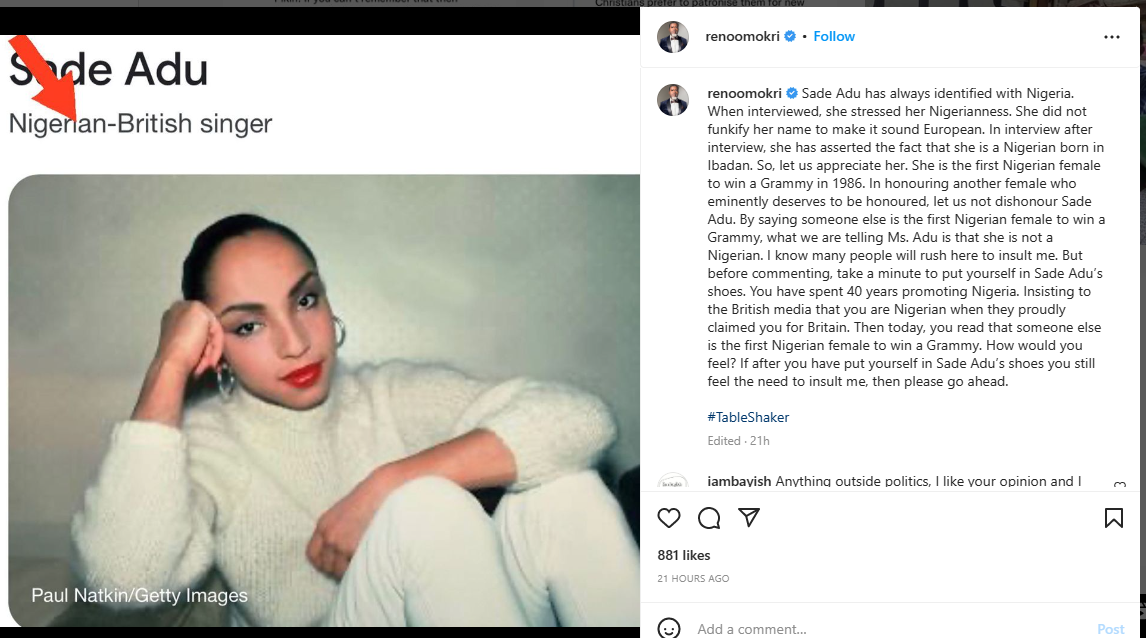Click the Sade Adu post image
The image size is (1146, 638).
(x=322, y=400)
